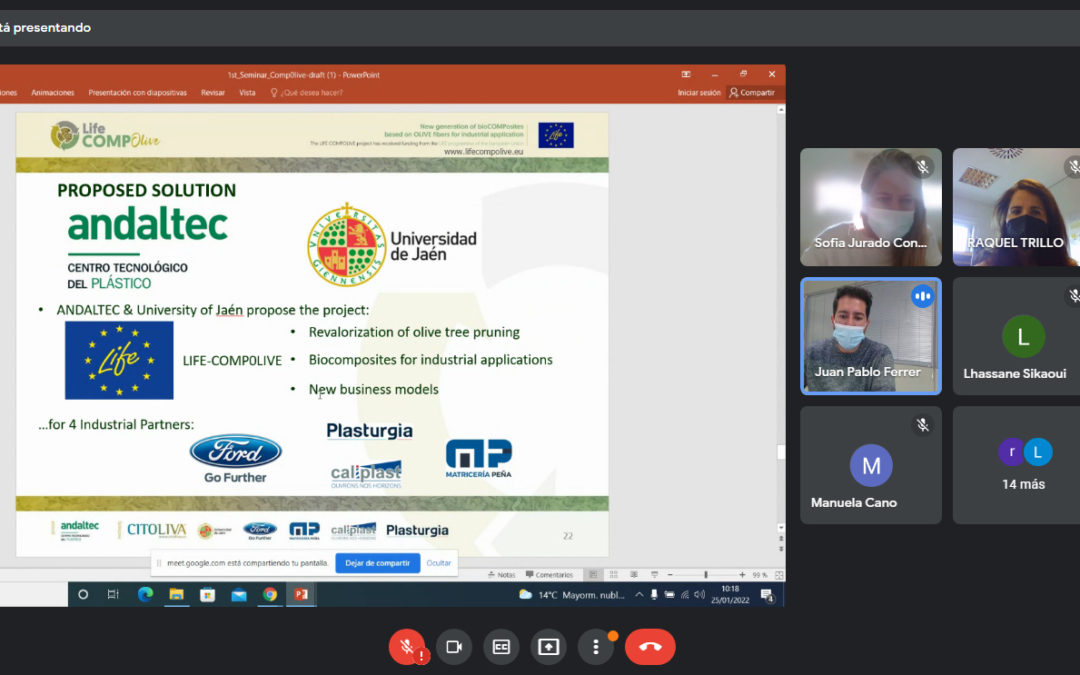Toggle the camera in Meet controls
Image resolution: width=1080 pixels, height=675 pixels.
tap(454, 647)
